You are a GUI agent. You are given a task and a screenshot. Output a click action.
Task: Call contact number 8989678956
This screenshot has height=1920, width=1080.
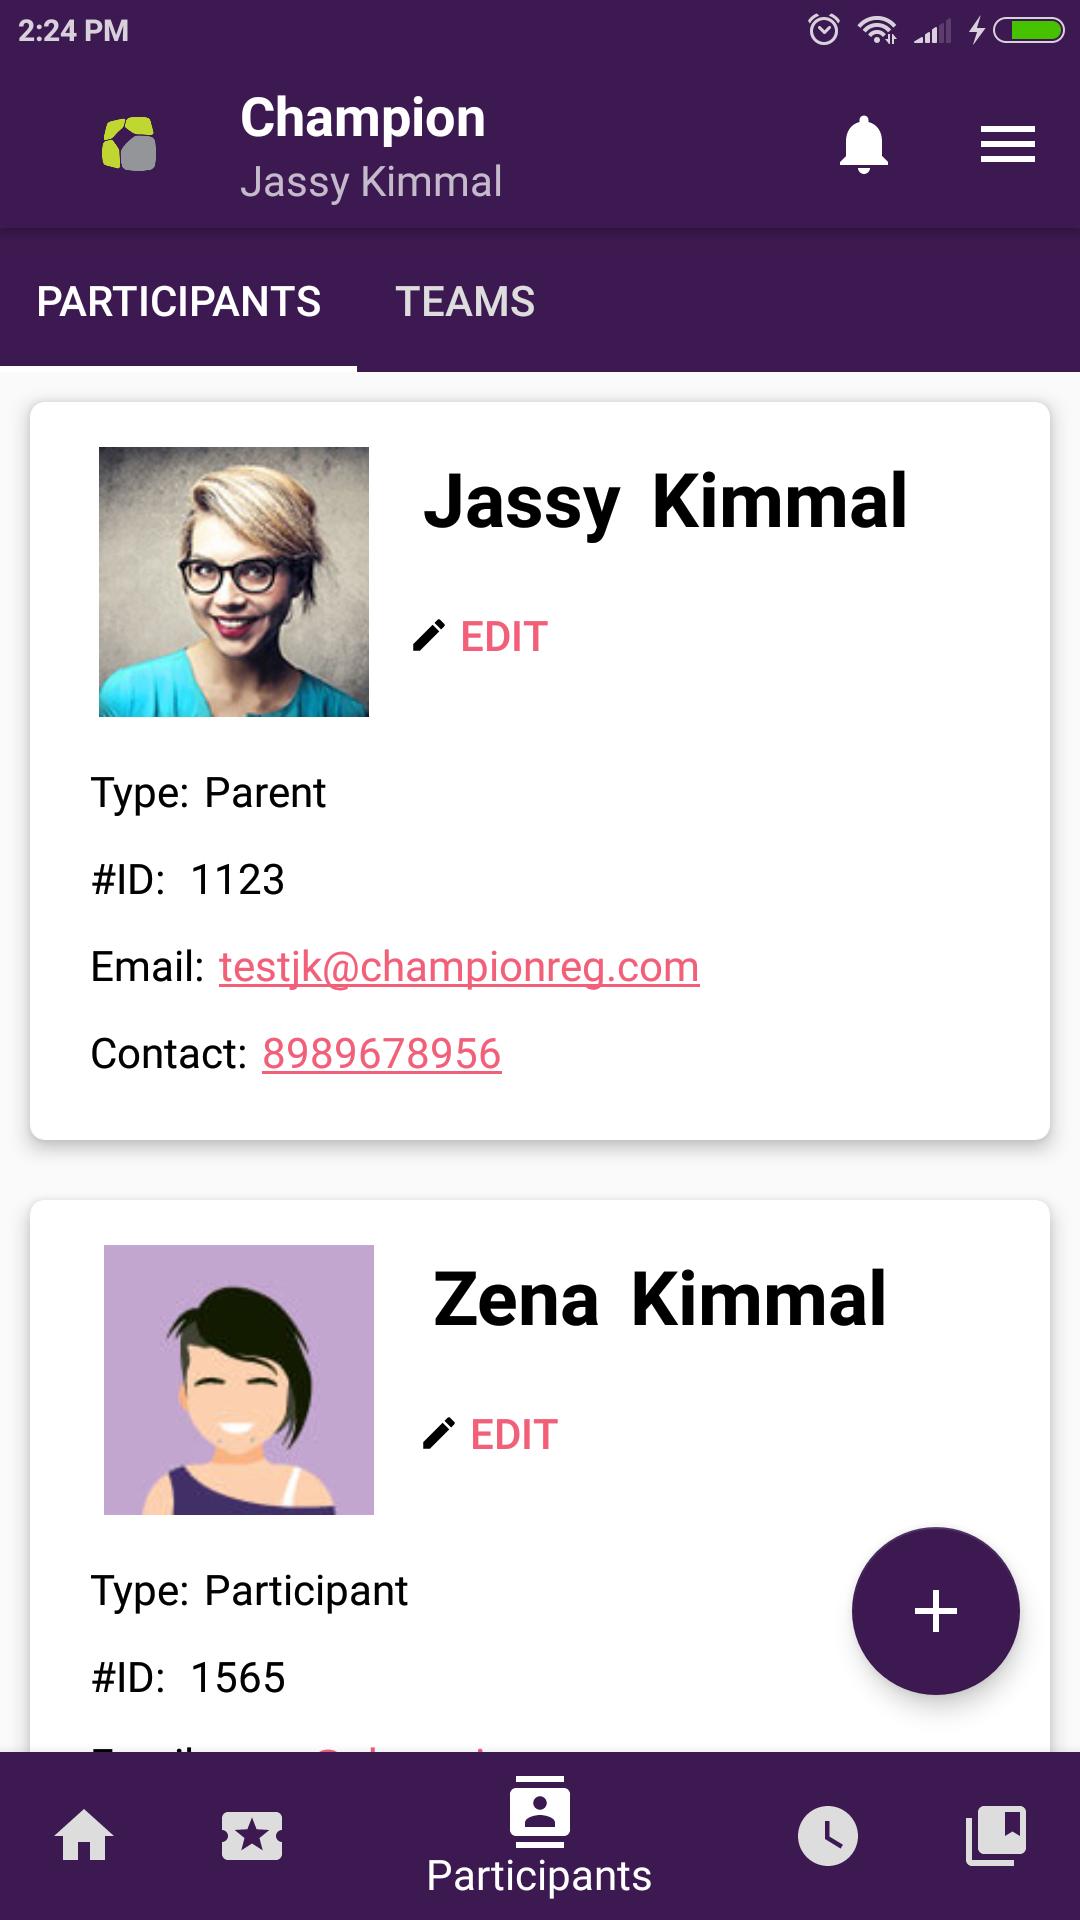pyautogui.click(x=381, y=1054)
